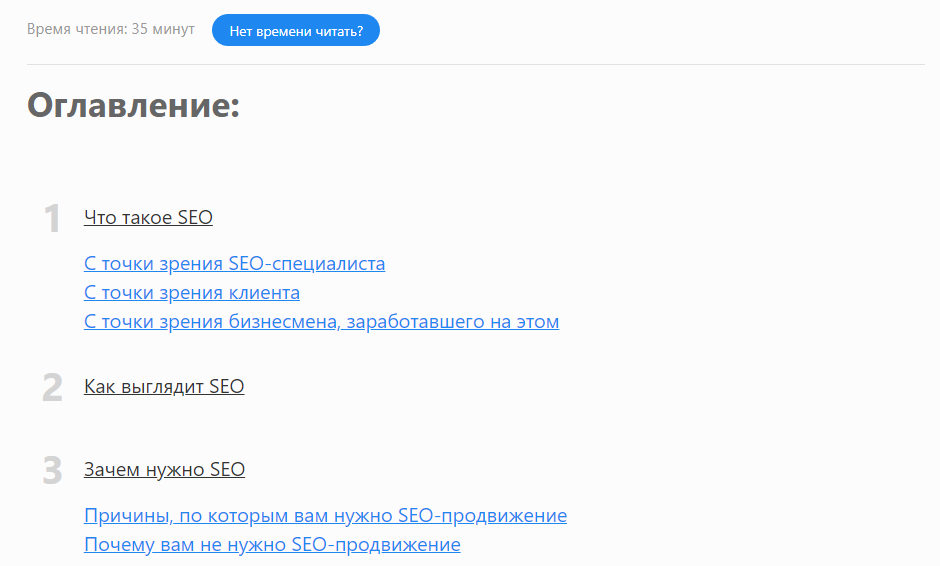Open the "Что такое SEO" section link

[x=148, y=217]
